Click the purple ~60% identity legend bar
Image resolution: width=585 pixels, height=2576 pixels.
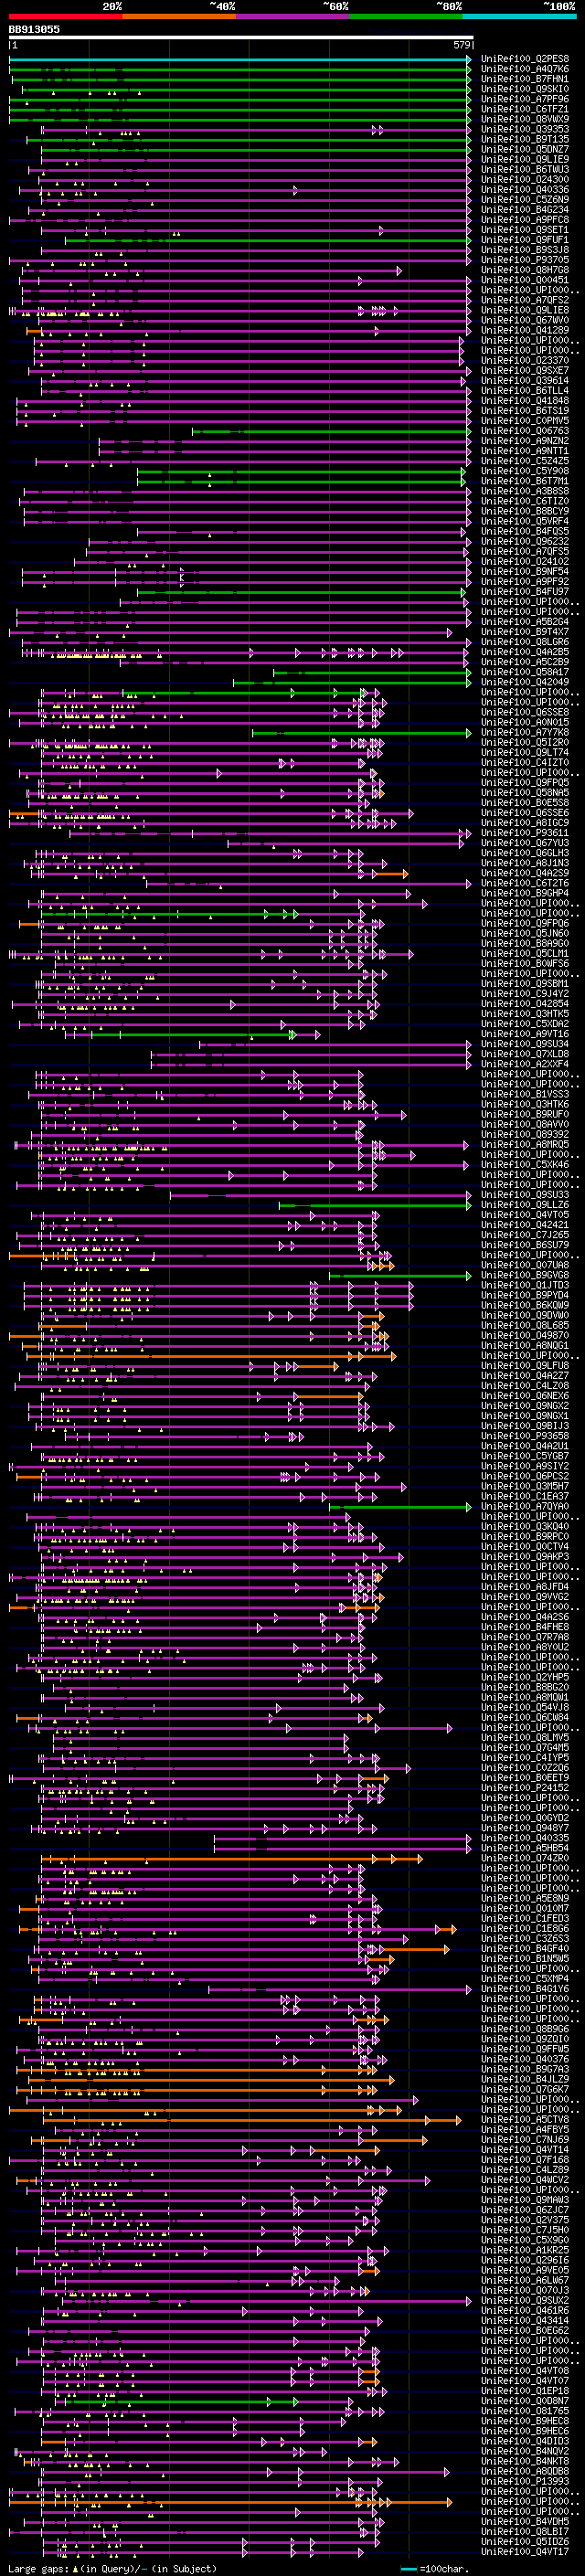tap(293, 15)
